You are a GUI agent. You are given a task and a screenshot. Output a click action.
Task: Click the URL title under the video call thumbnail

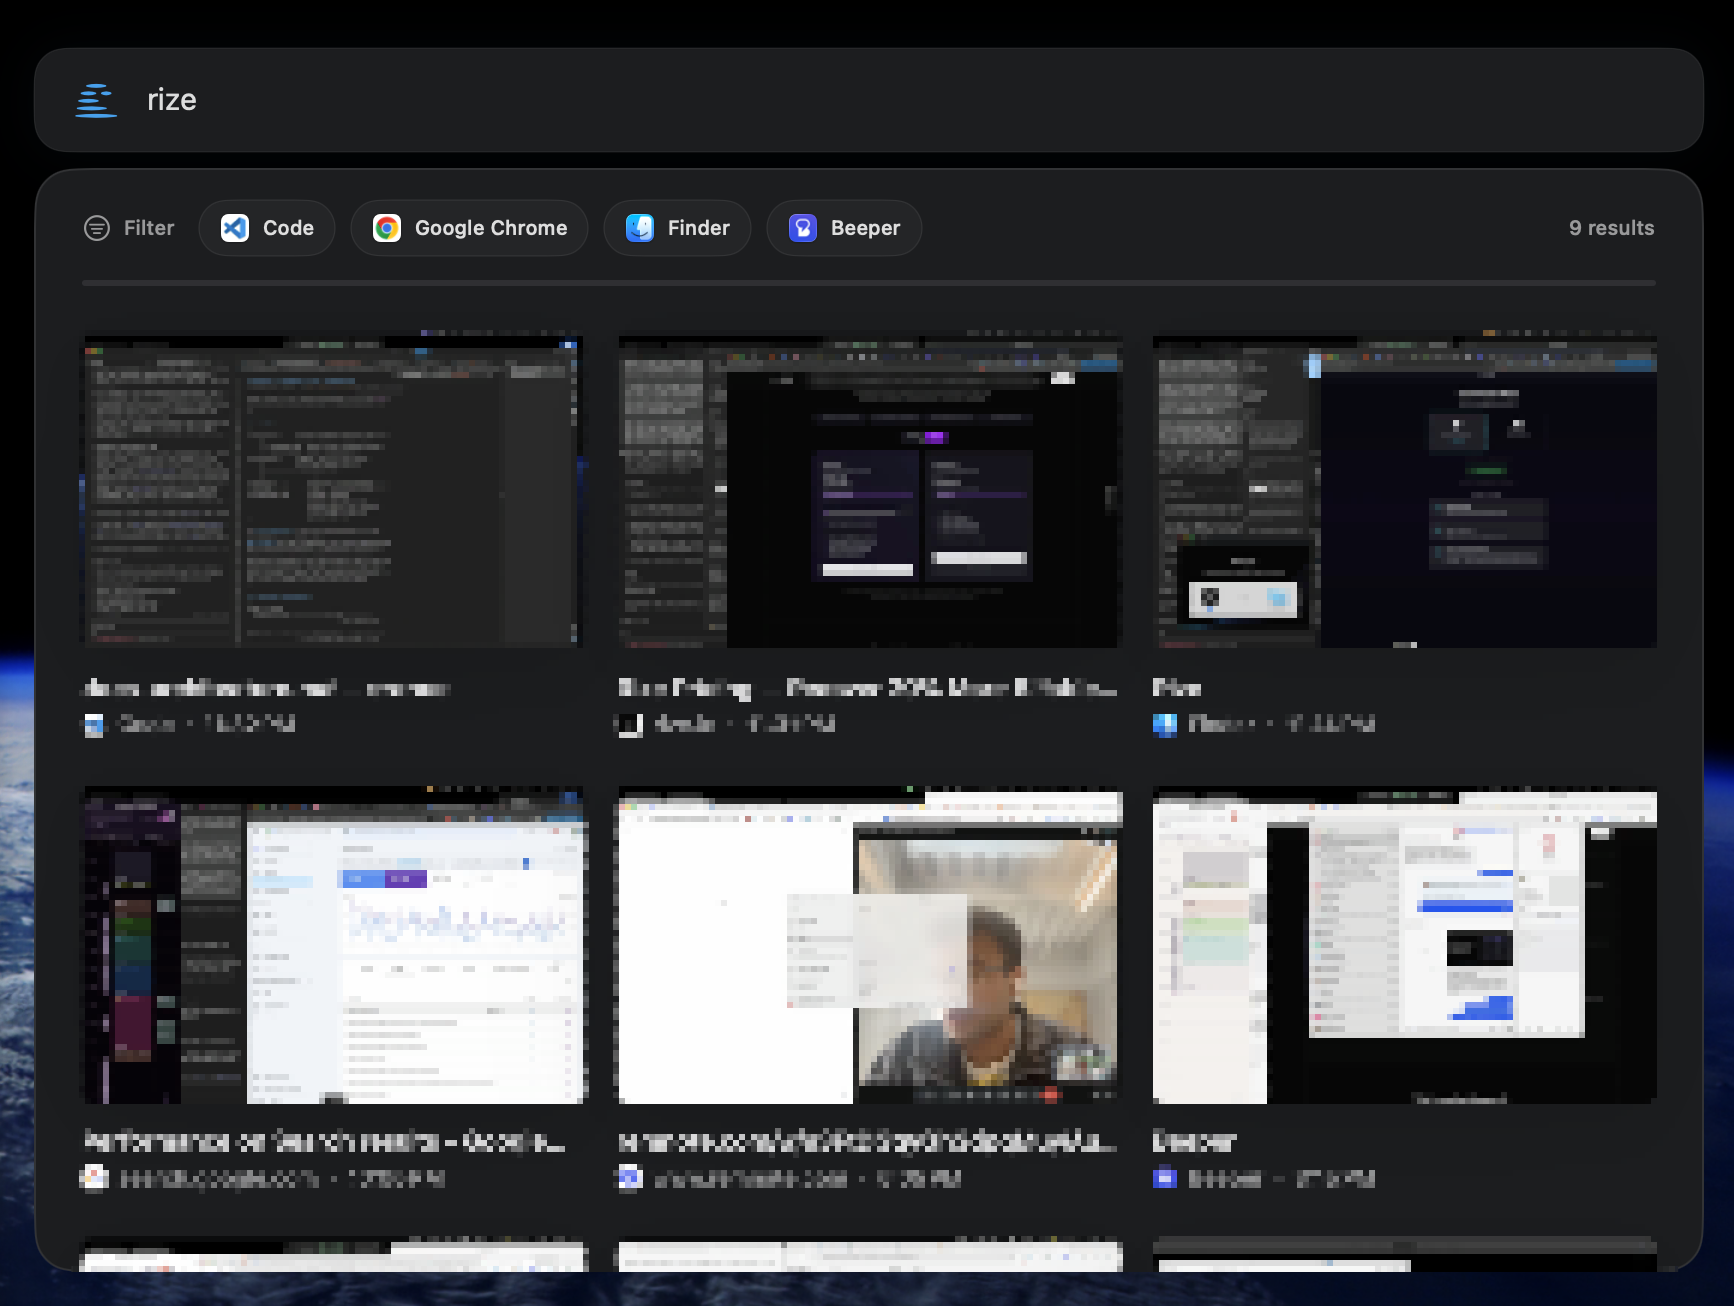click(867, 1141)
